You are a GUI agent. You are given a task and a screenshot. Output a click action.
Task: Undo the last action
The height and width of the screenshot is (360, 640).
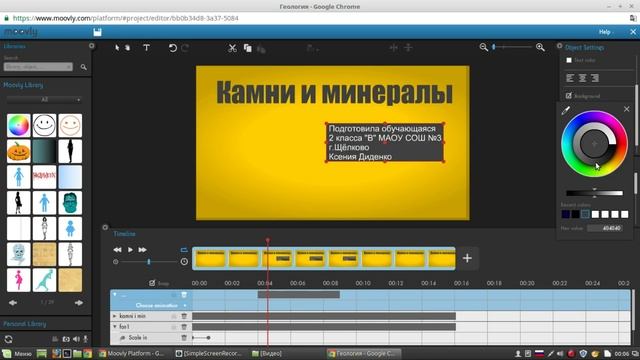click(173, 48)
